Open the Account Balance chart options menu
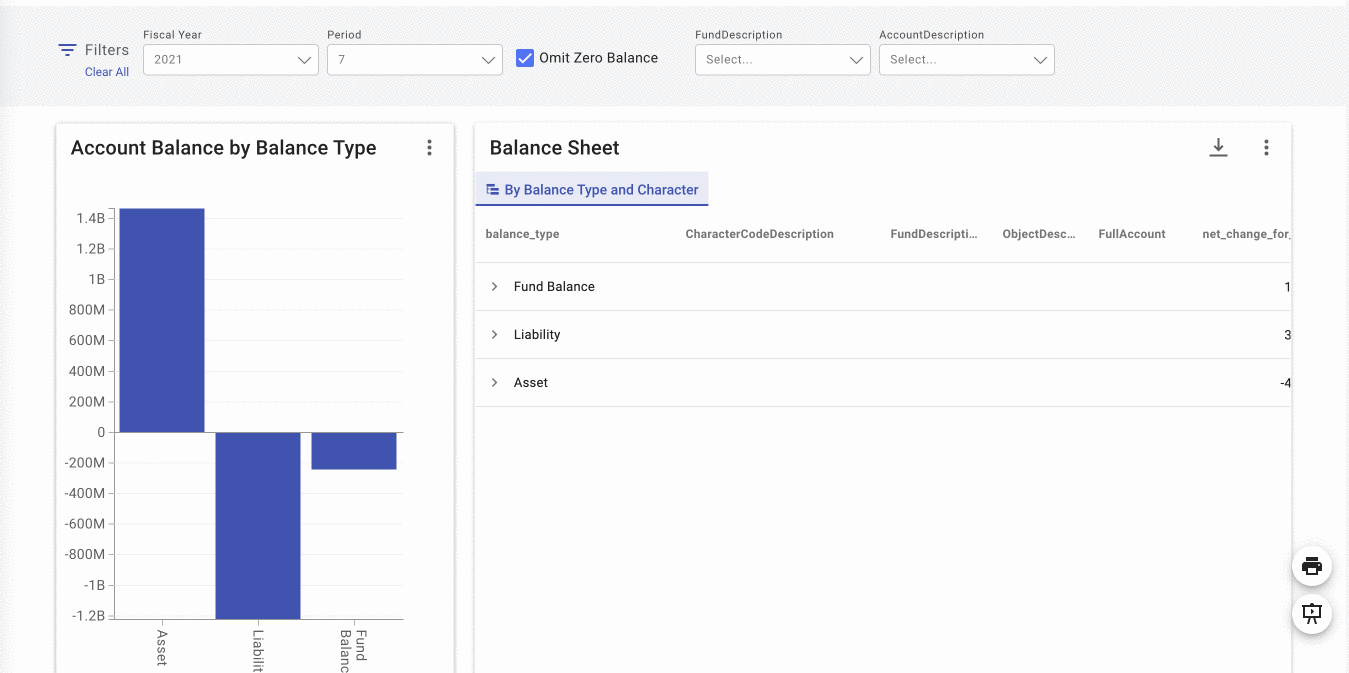1349x673 pixels. pos(430,148)
